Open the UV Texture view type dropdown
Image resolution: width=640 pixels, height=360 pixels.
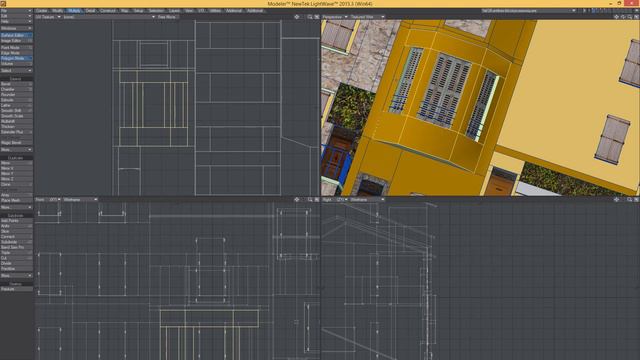pyautogui.click(x=48, y=17)
